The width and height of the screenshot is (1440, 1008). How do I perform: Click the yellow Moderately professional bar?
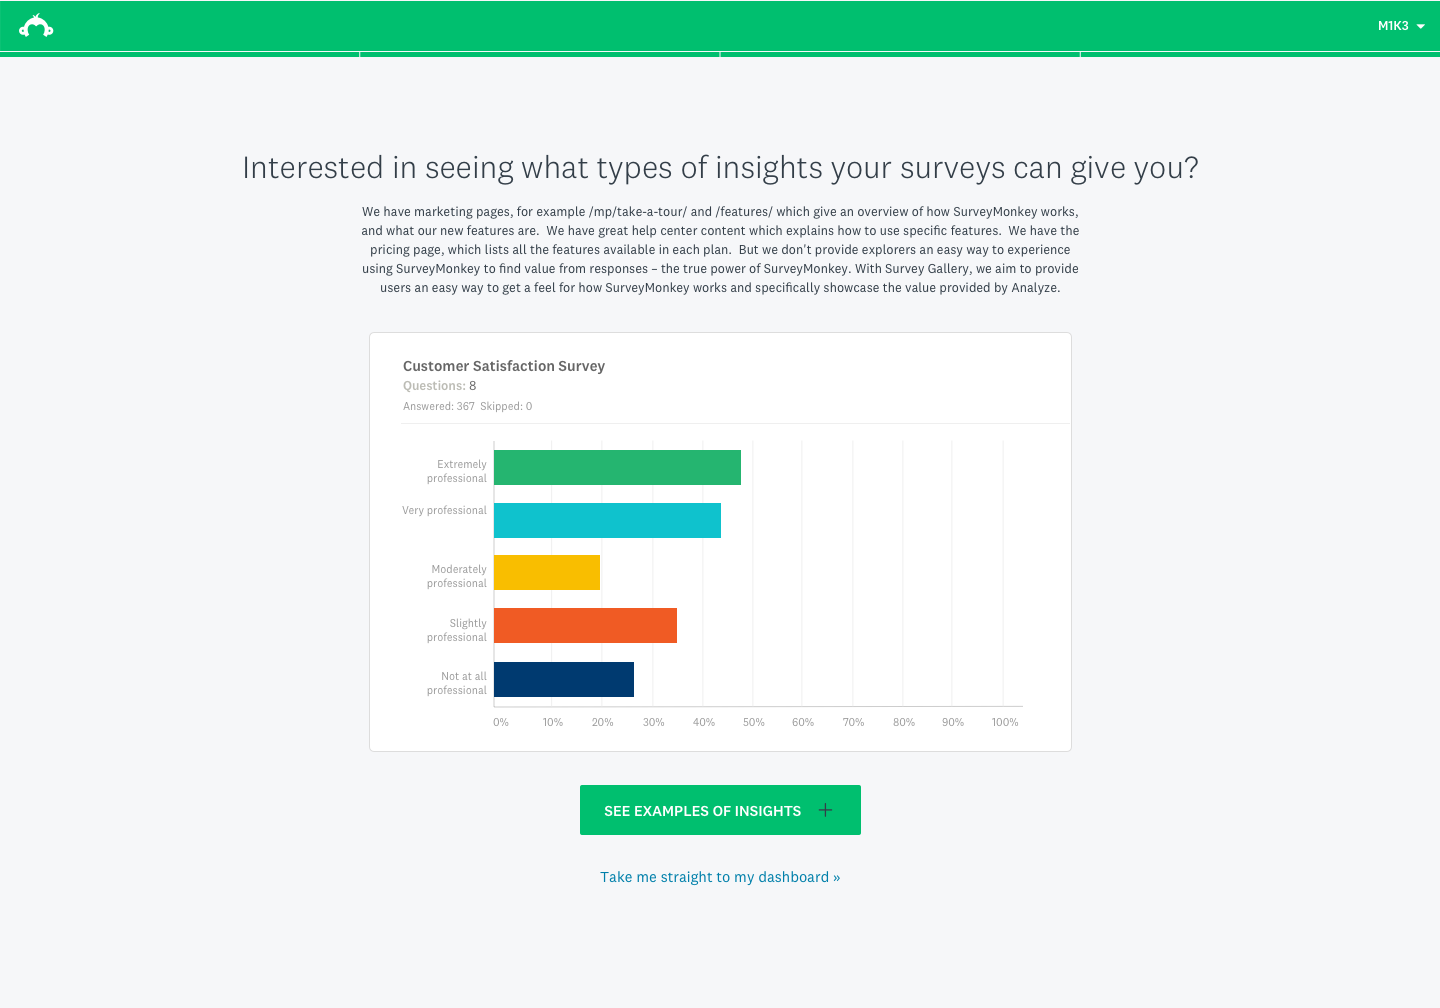pyautogui.click(x=547, y=572)
